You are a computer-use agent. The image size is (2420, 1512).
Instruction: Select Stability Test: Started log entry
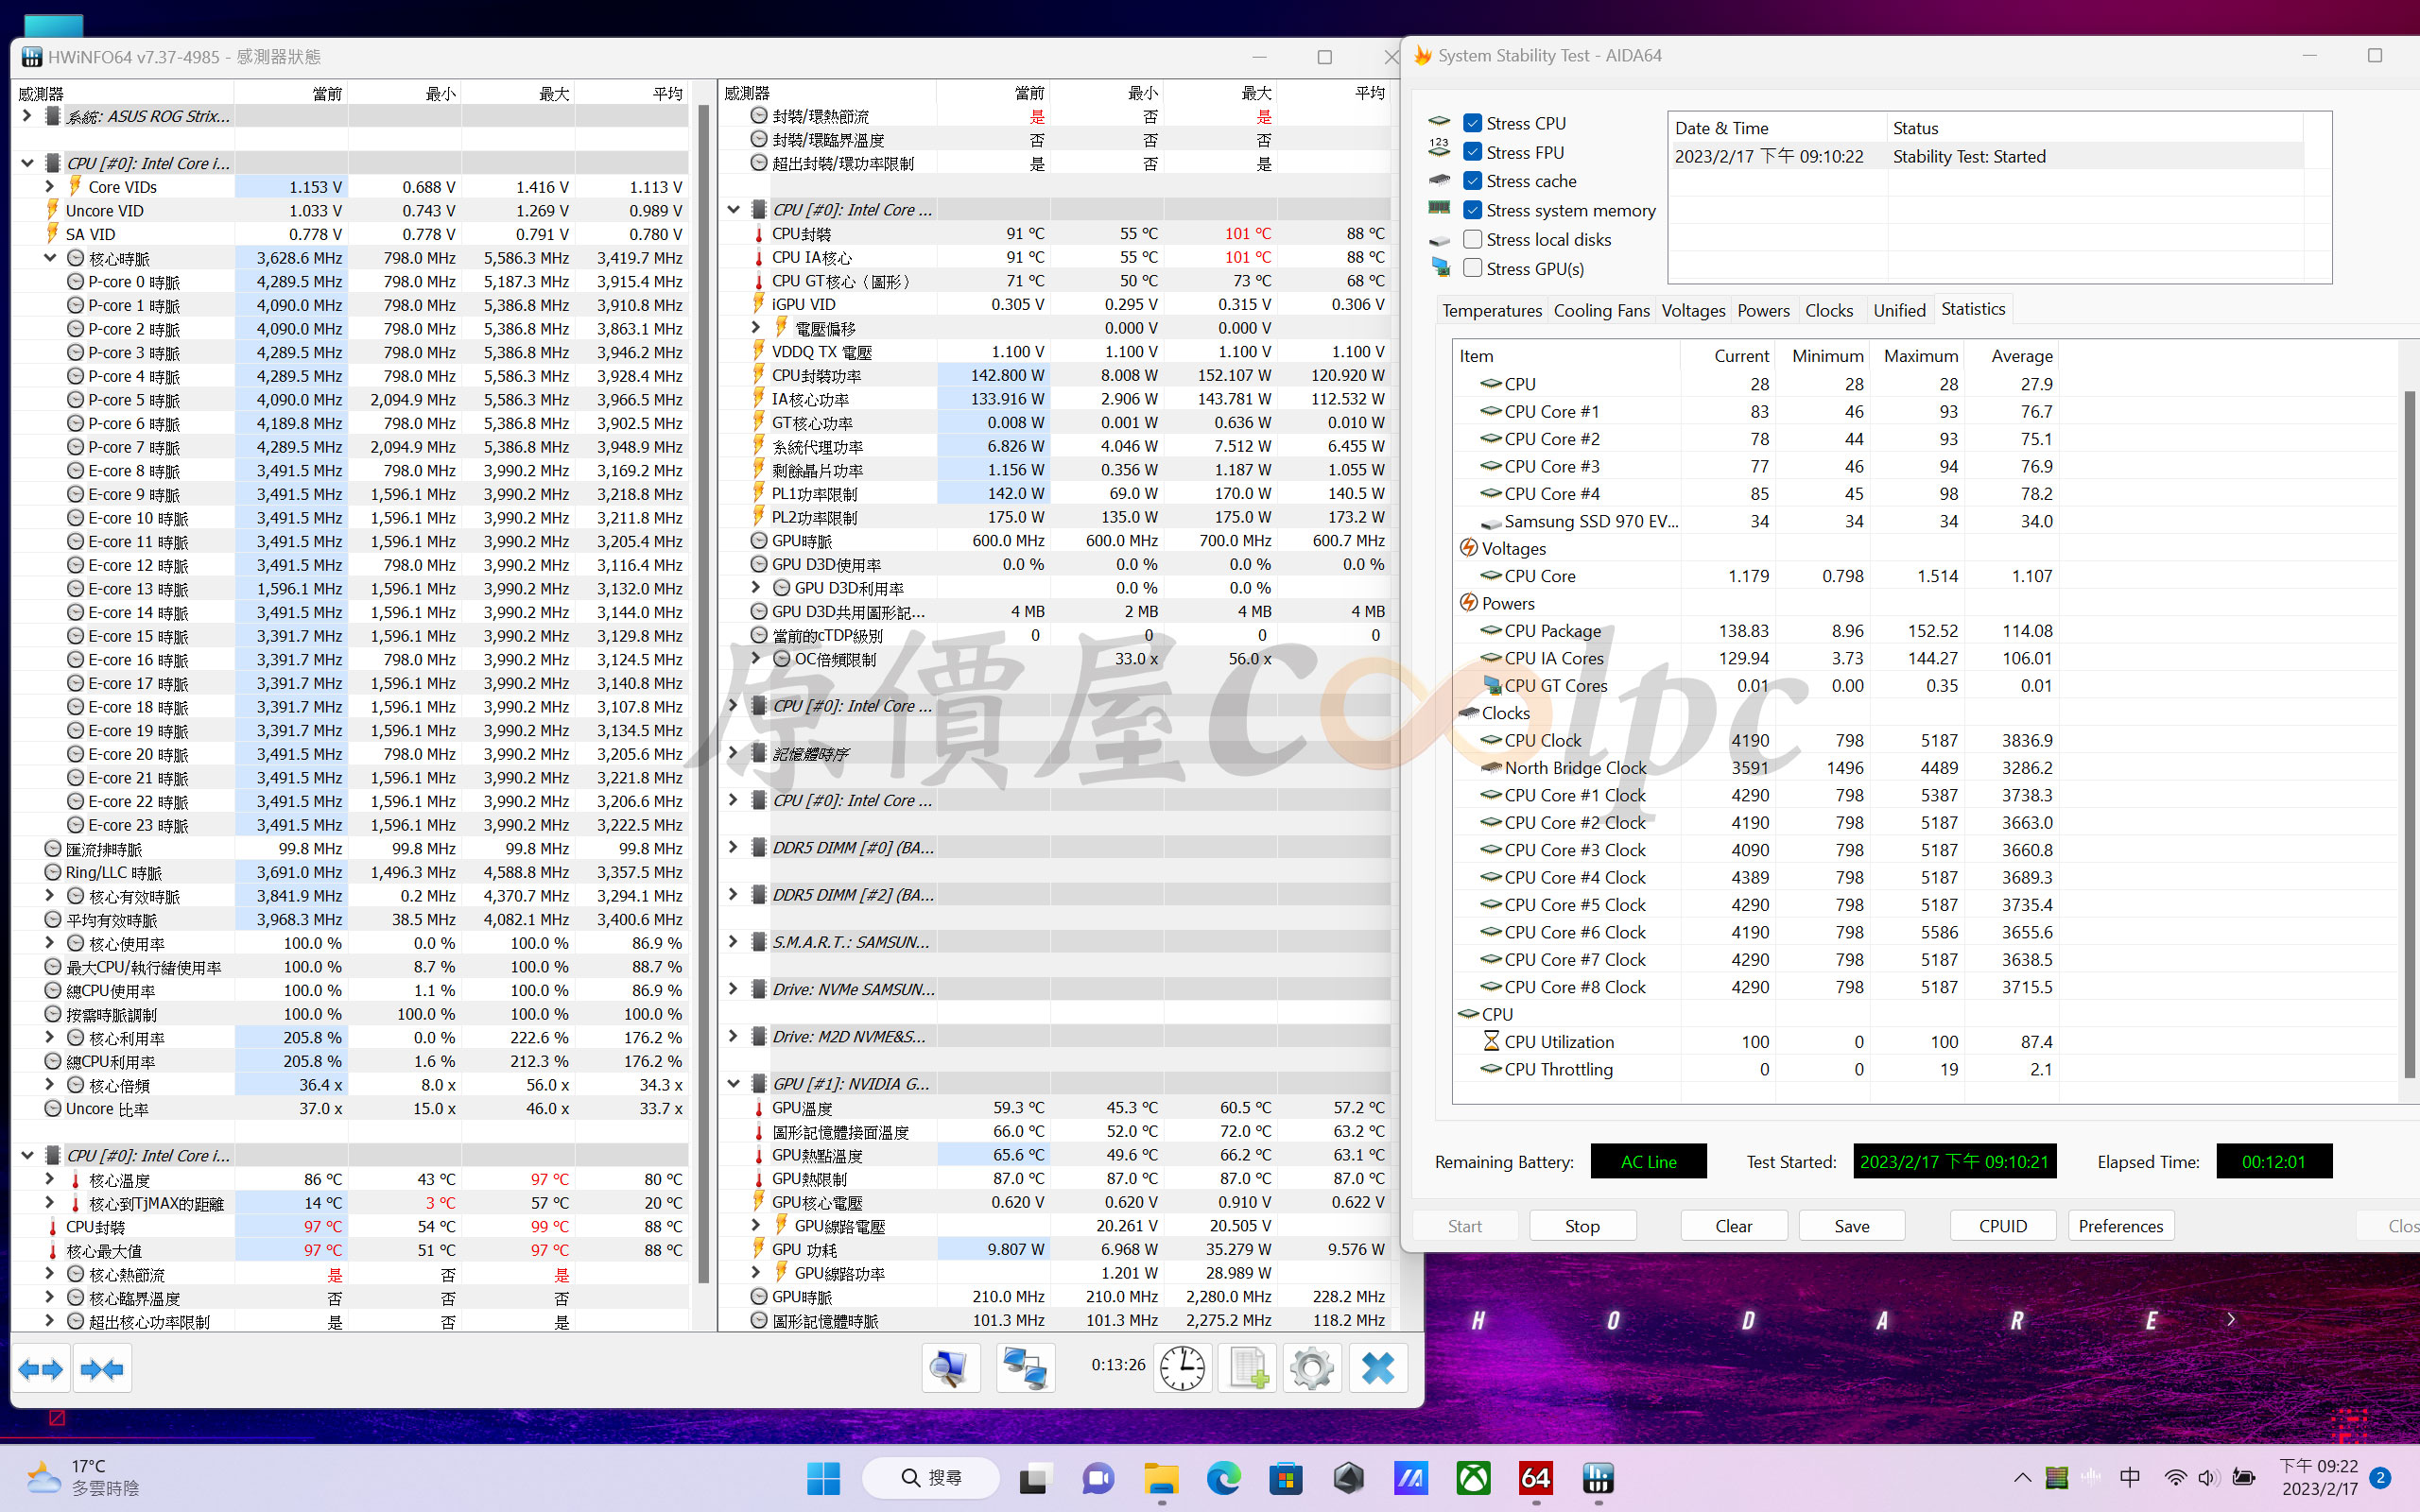[x=1988, y=157]
